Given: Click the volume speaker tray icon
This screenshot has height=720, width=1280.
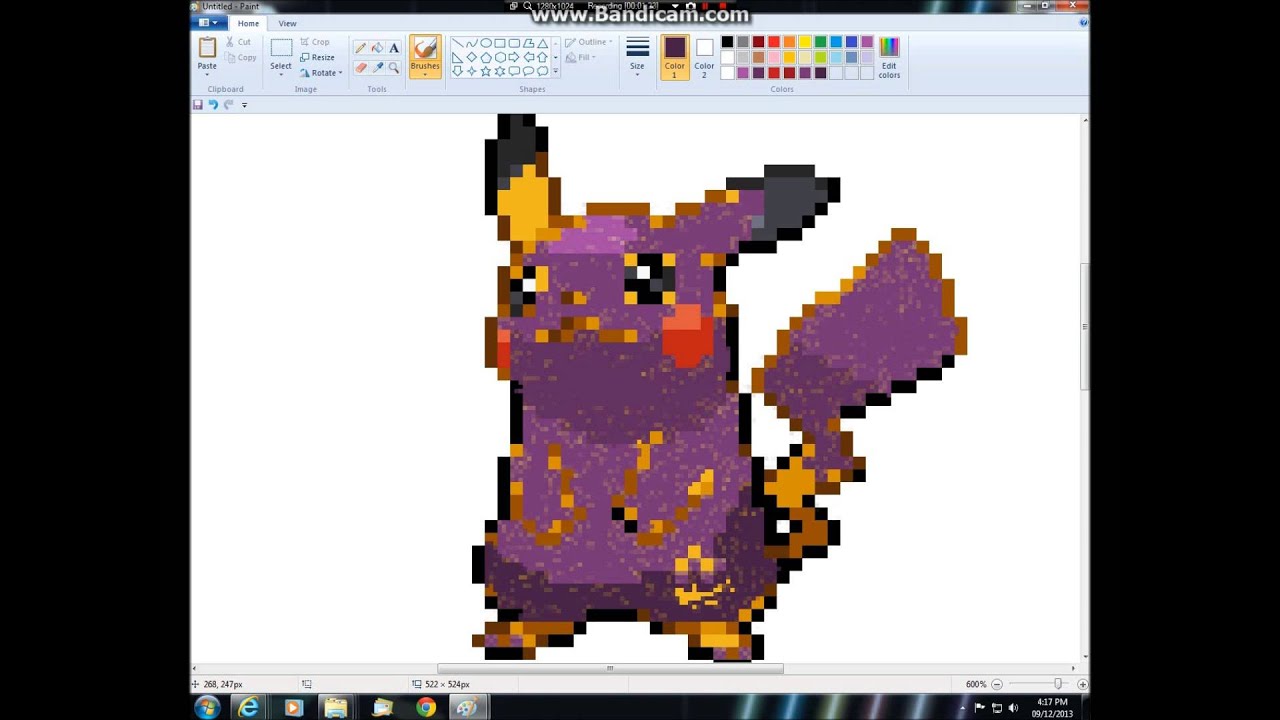Looking at the screenshot, I should pos(1012,708).
